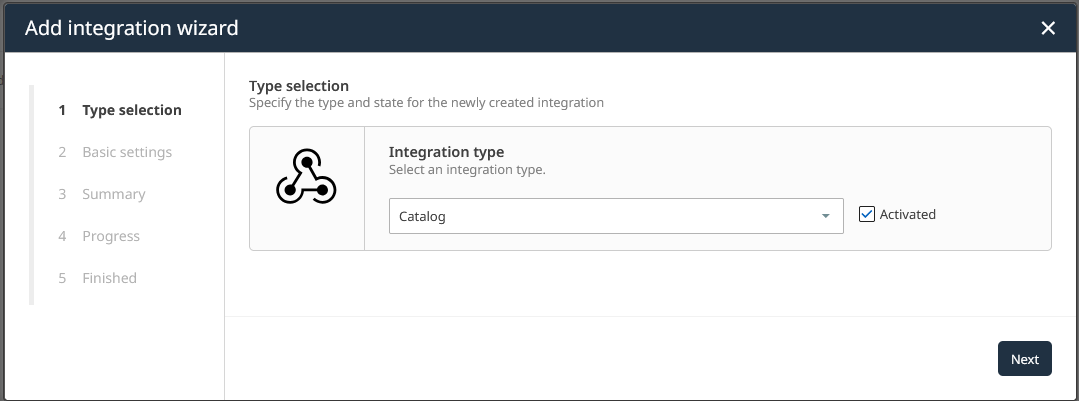Click the Integration type field label
This screenshot has width=1079, height=401.
click(446, 152)
